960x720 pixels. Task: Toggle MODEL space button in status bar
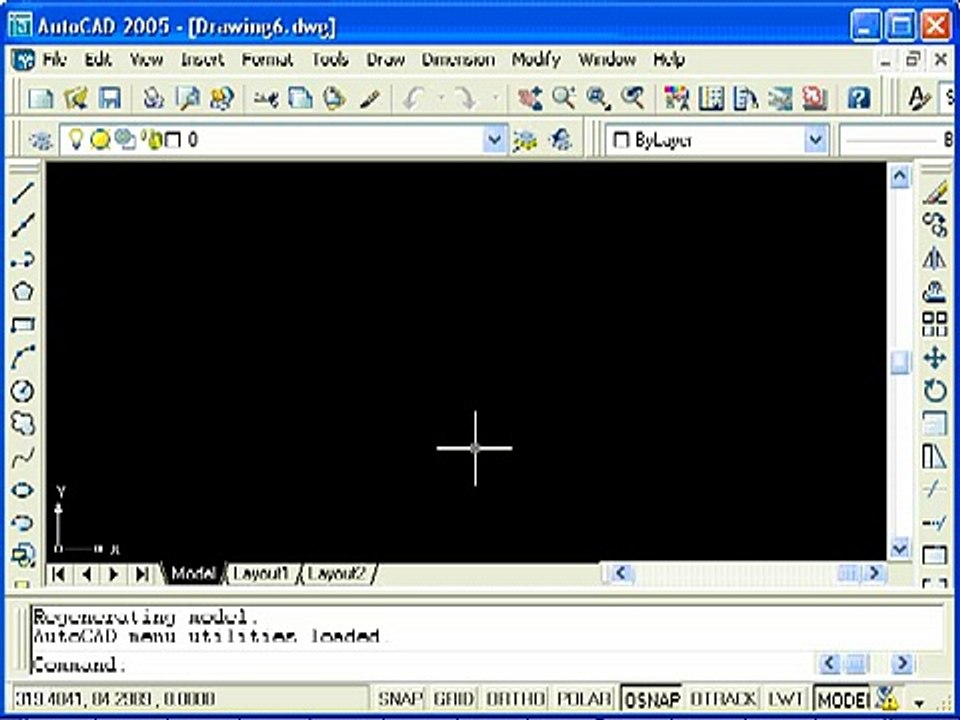coord(842,699)
